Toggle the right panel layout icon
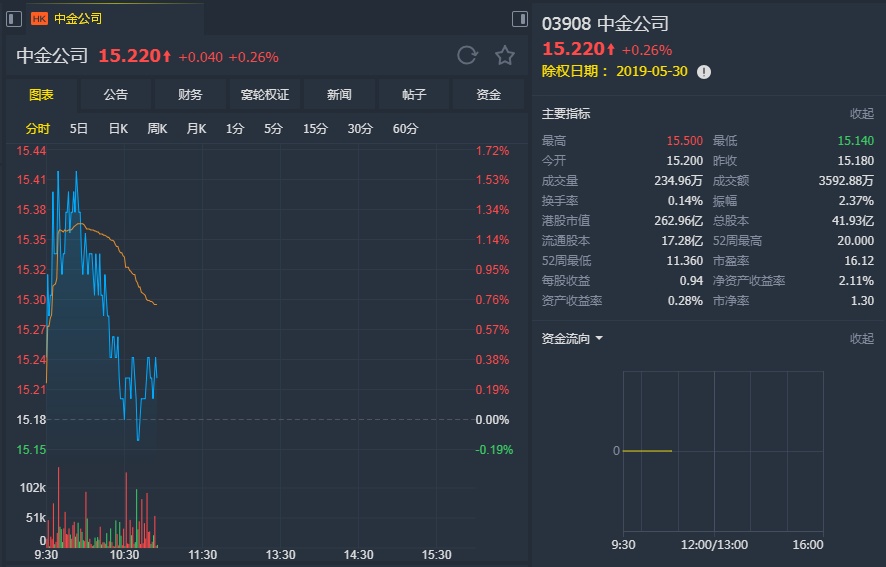The height and width of the screenshot is (567, 886). click(x=519, y=19)
